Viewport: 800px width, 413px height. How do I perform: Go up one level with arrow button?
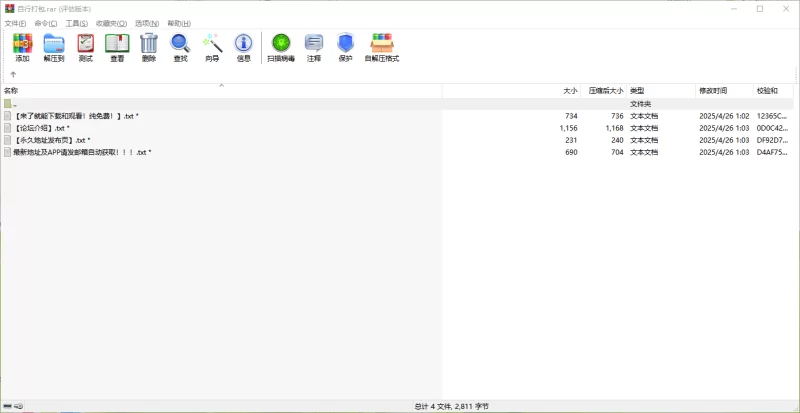(13, 74)
